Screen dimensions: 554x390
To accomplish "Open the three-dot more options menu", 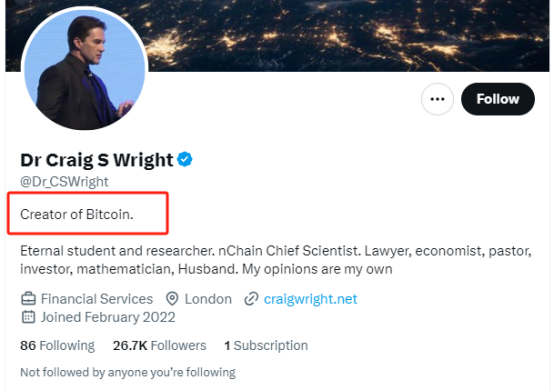I will (x=437, y=99).
